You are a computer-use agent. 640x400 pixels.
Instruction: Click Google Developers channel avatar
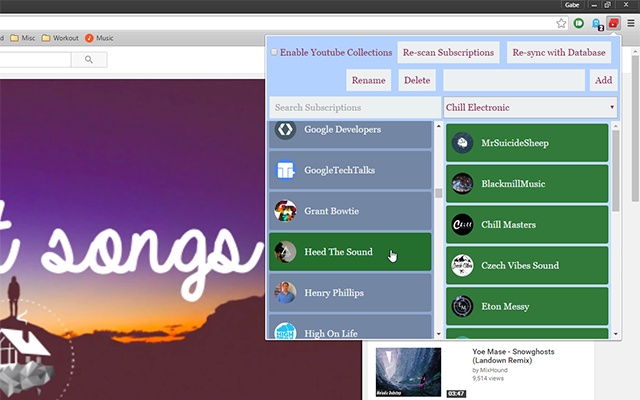point(285,129)
